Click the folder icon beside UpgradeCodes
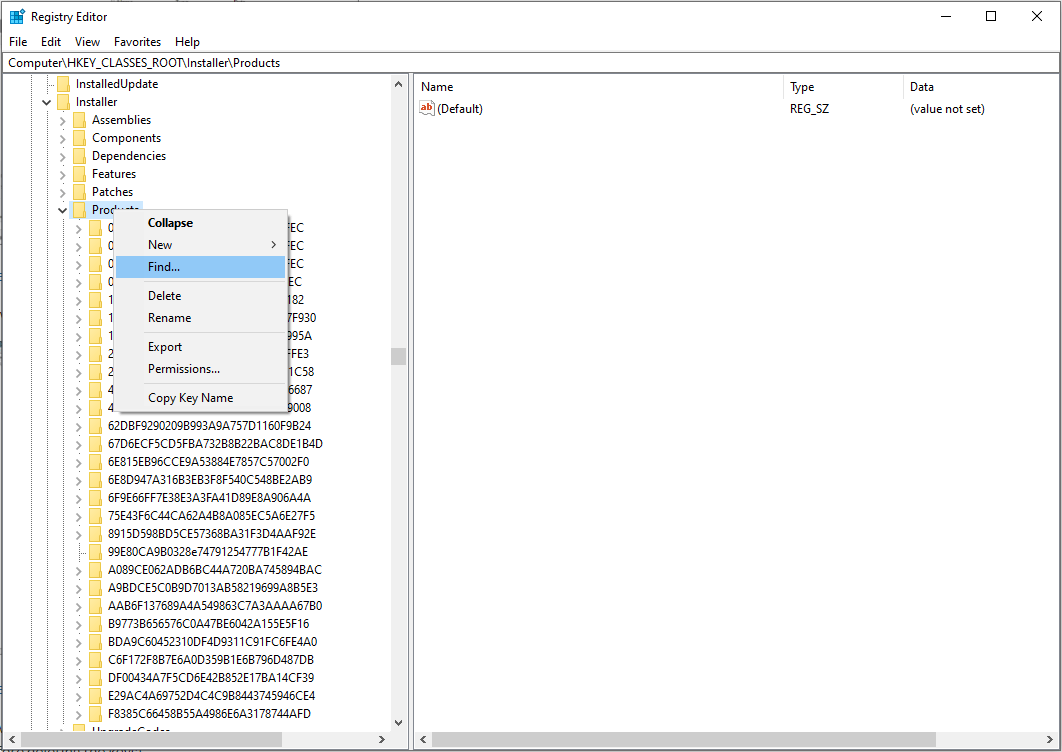 click(x=80, y=731)
